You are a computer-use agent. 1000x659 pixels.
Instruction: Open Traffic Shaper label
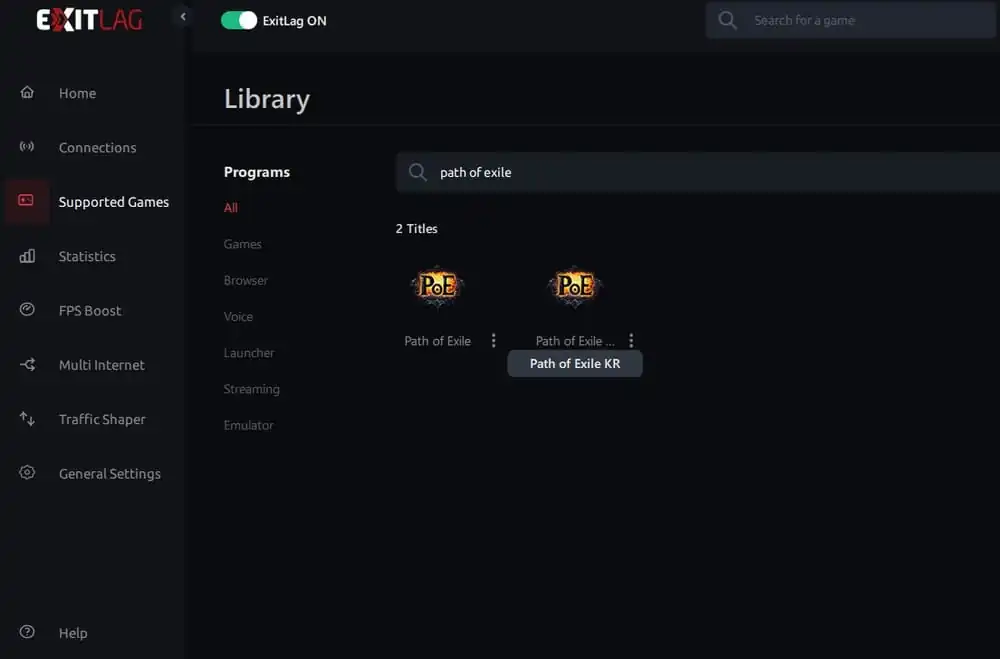102,419
